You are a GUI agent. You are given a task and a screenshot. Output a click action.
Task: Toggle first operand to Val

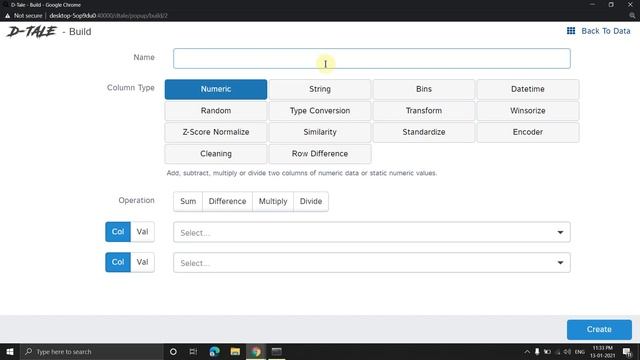(x=142, y=232)
